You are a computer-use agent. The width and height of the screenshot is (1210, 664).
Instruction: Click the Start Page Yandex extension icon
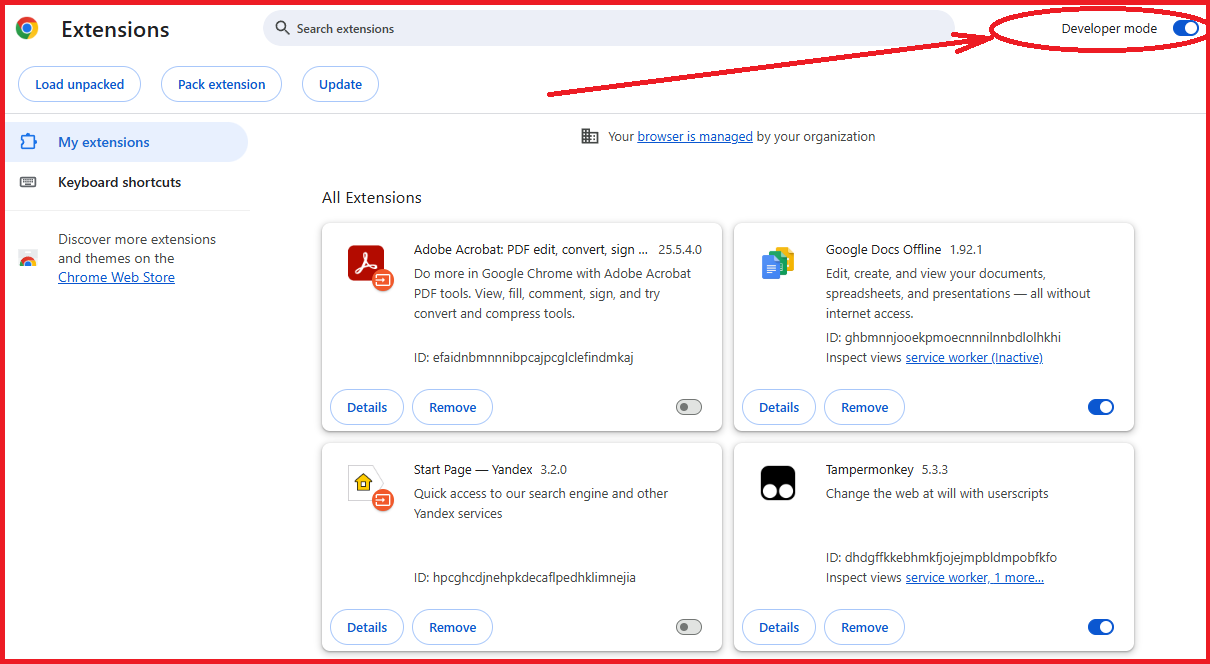click(368, 486)
